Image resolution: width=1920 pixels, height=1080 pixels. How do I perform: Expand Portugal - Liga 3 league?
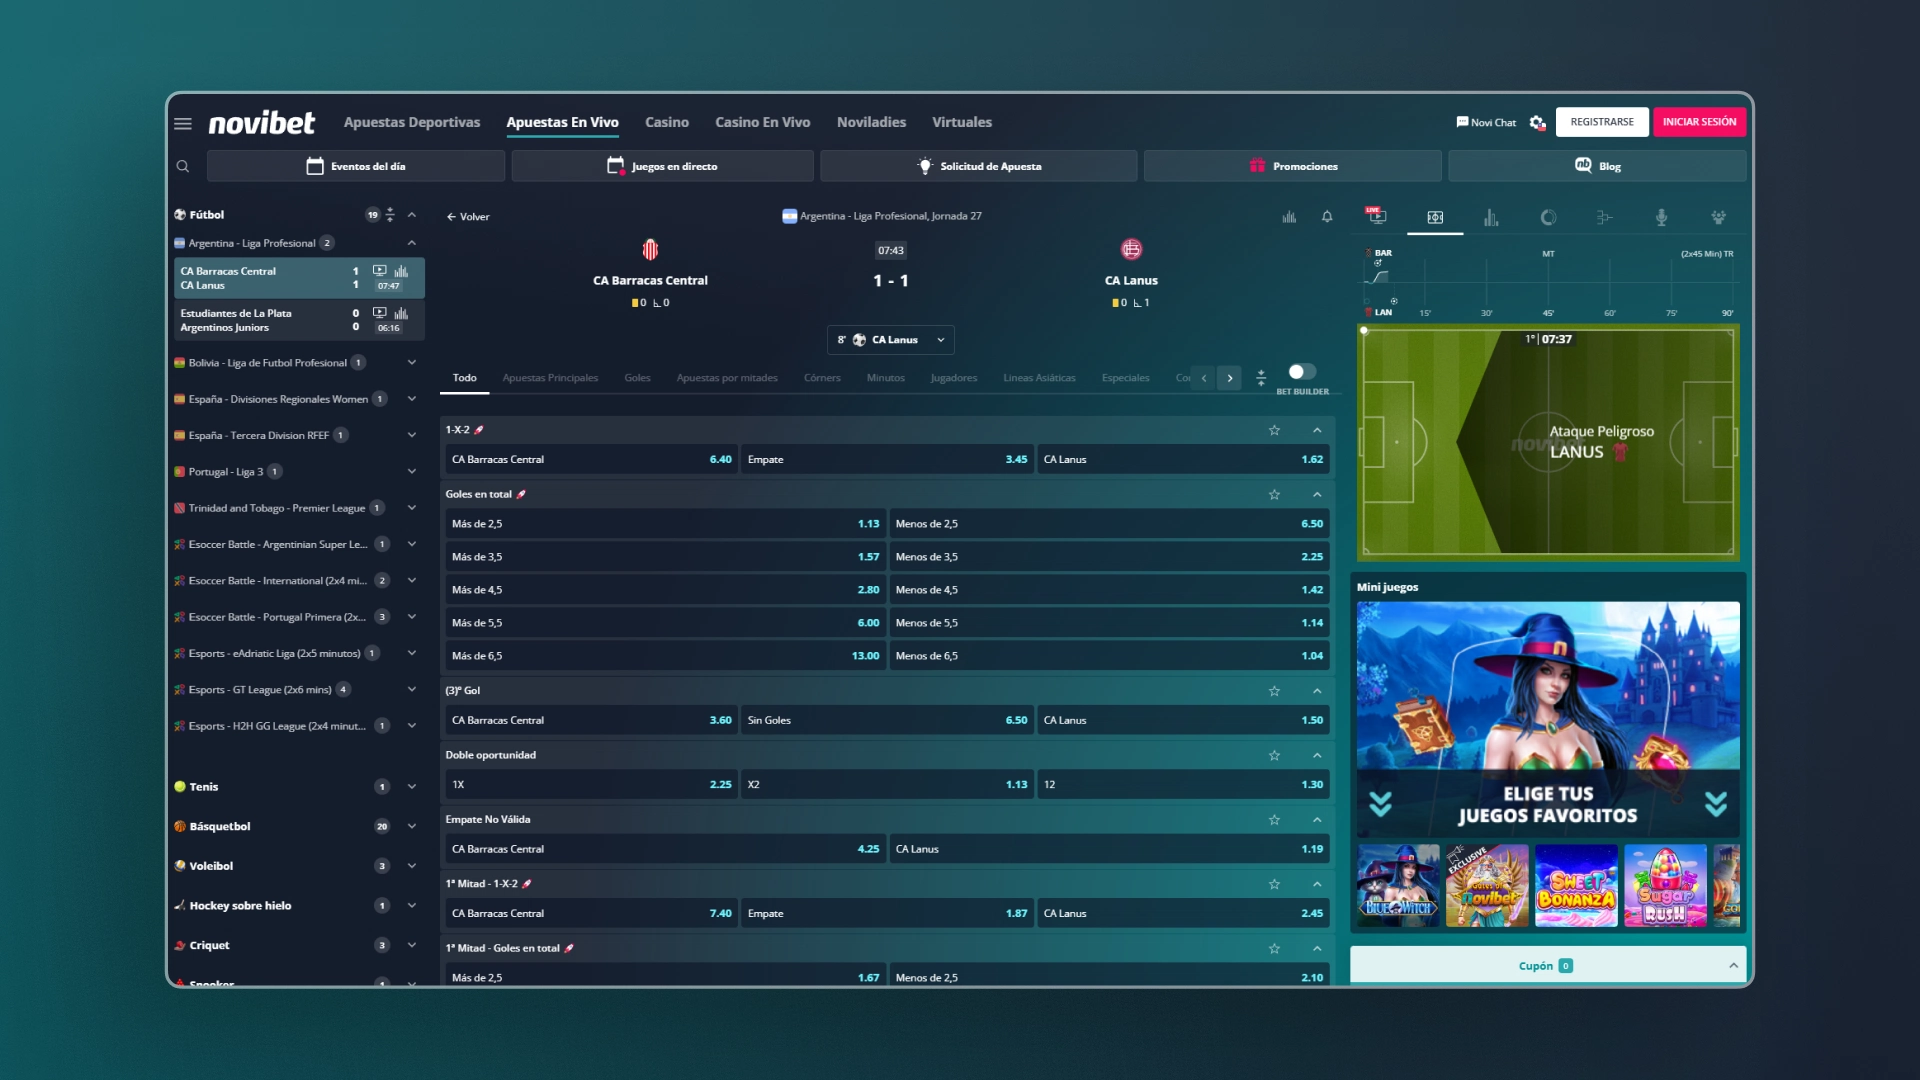412,472
